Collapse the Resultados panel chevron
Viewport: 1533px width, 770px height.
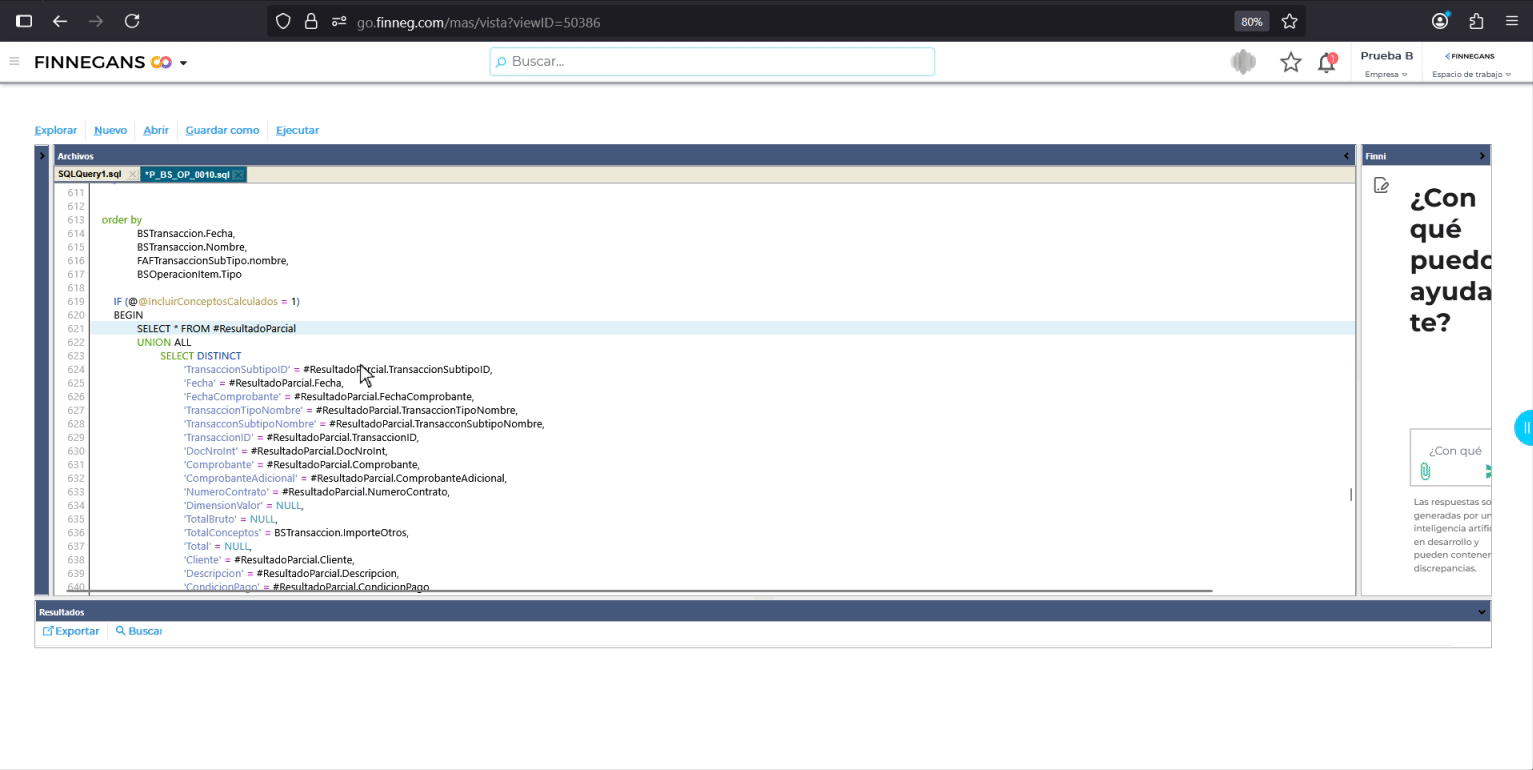[1482, 612]
